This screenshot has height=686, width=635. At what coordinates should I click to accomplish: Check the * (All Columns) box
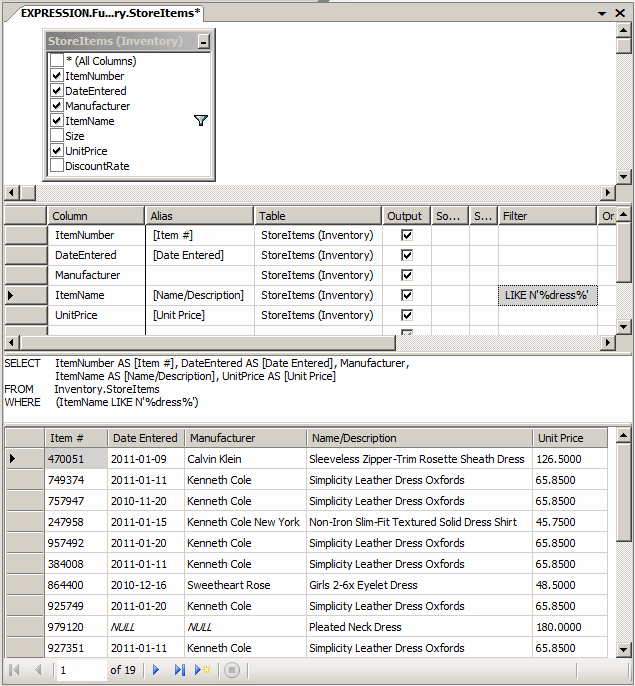tap(57, 60)
